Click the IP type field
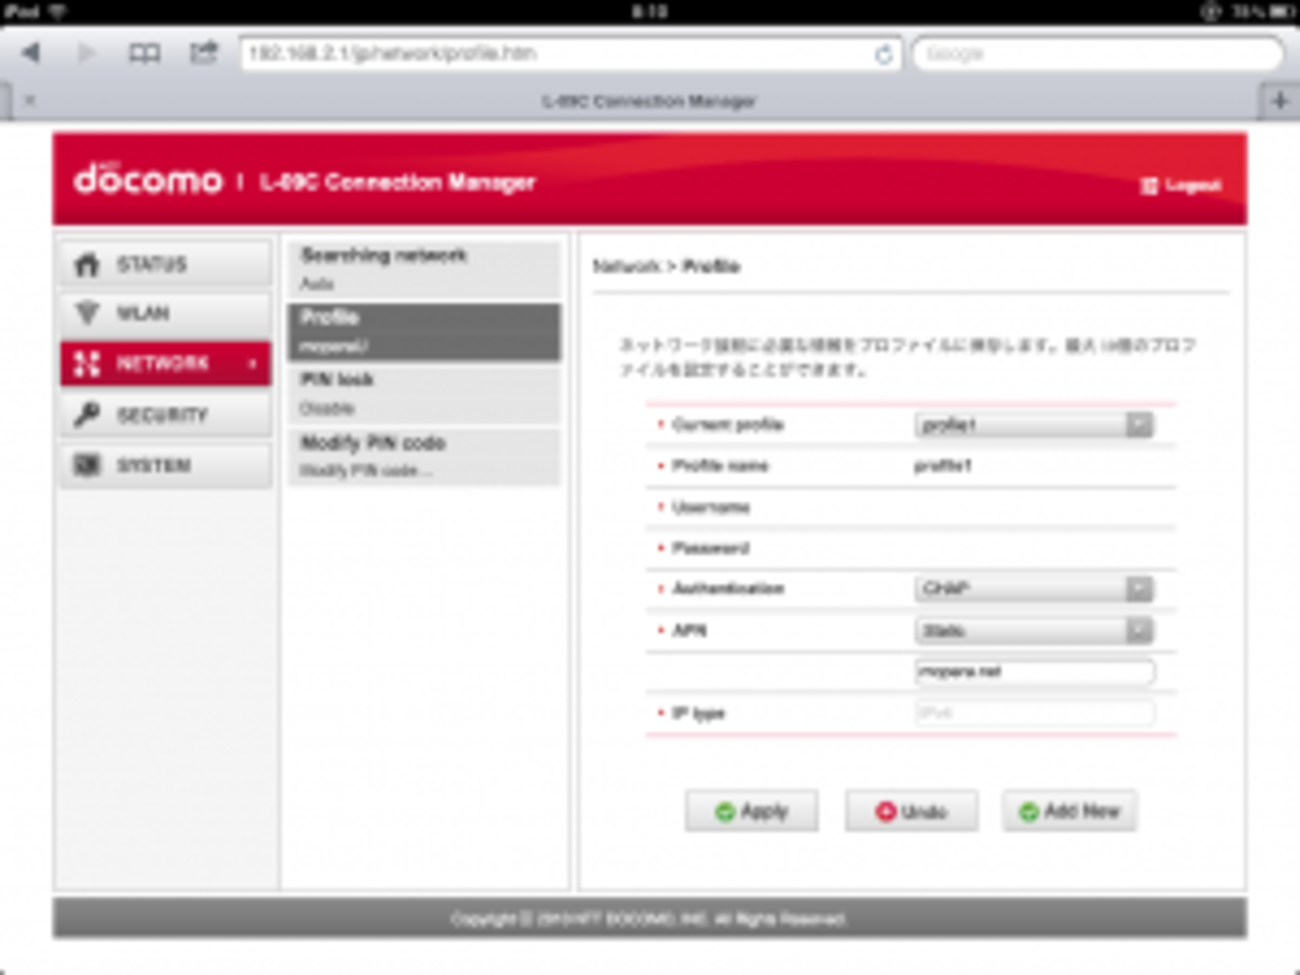Image resolution: width=1300 pixels, height=975 pixels. point(1035,713)
